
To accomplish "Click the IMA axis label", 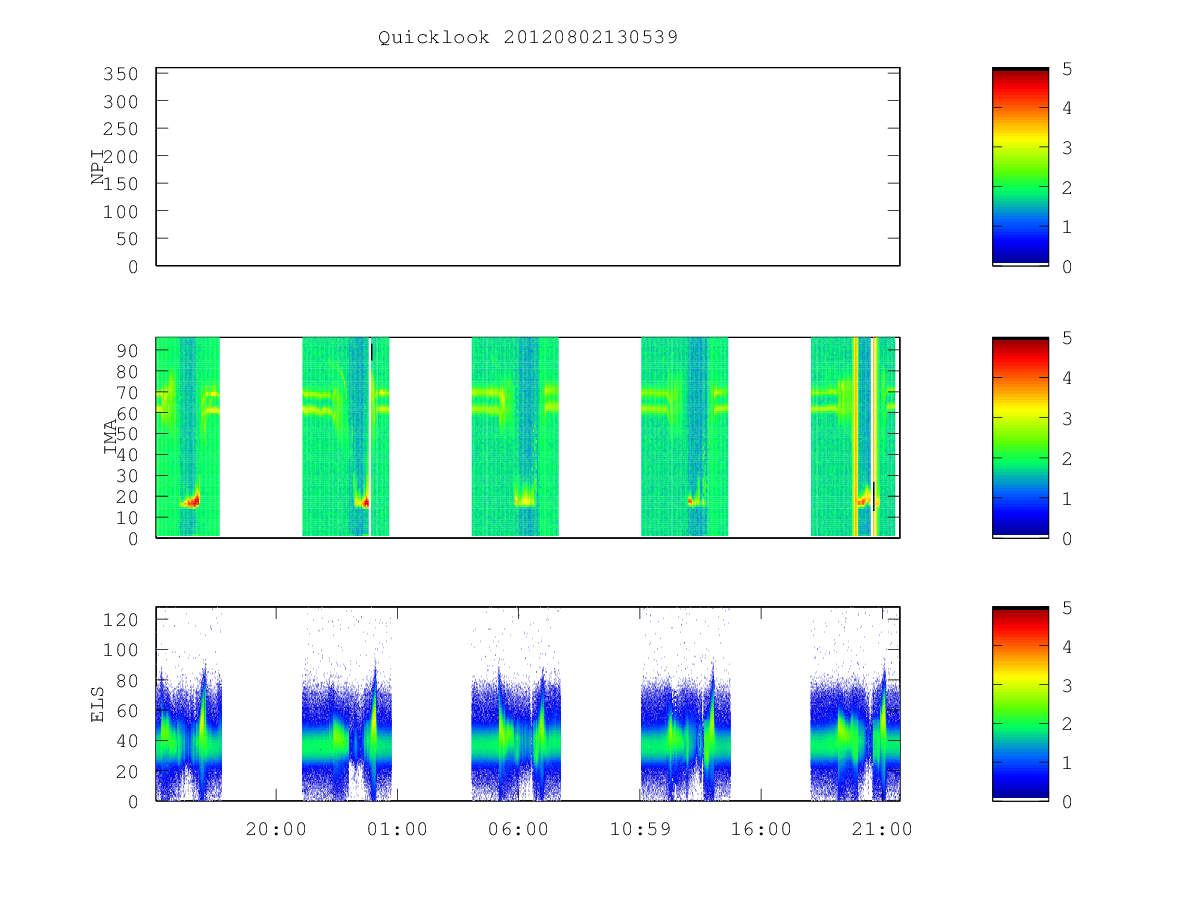I will point(110,437).
